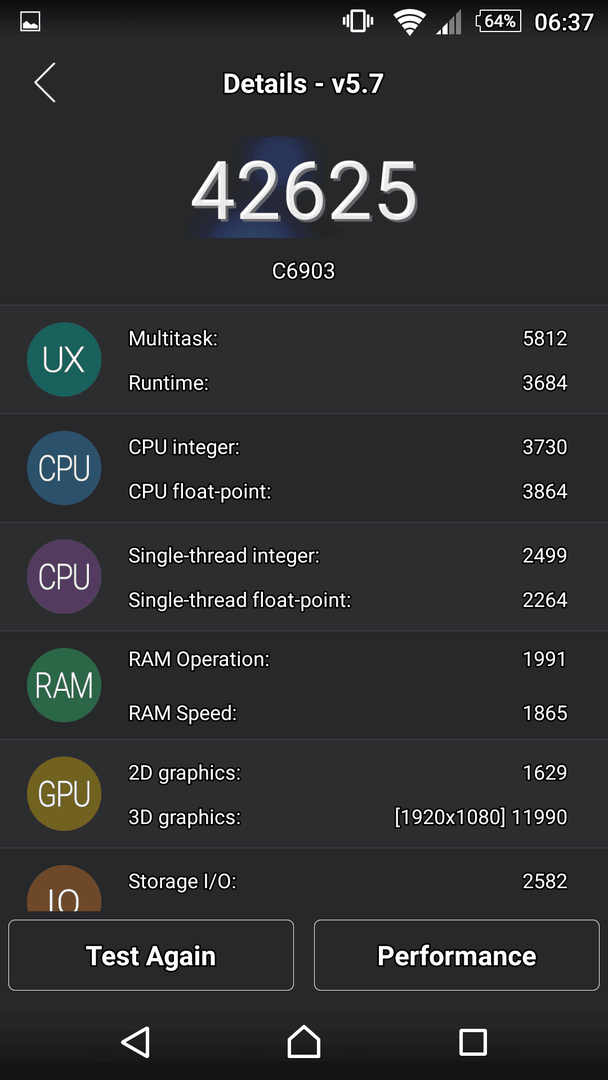Tap the recent apps square icon
Screen dimensions: 608x1080
(472, 1042)
